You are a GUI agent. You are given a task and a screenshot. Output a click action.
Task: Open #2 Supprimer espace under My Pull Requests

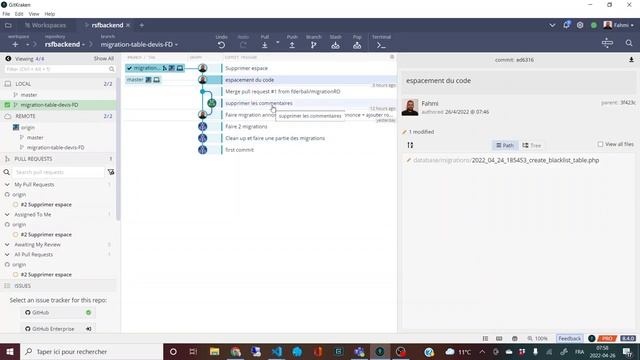click(46, 204)
